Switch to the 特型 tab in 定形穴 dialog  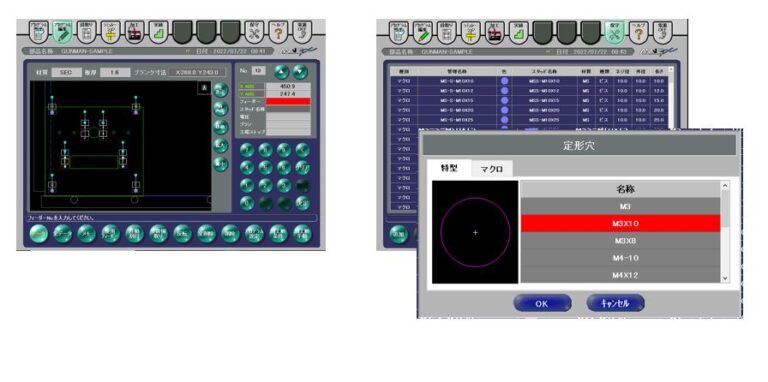point(449,167)
